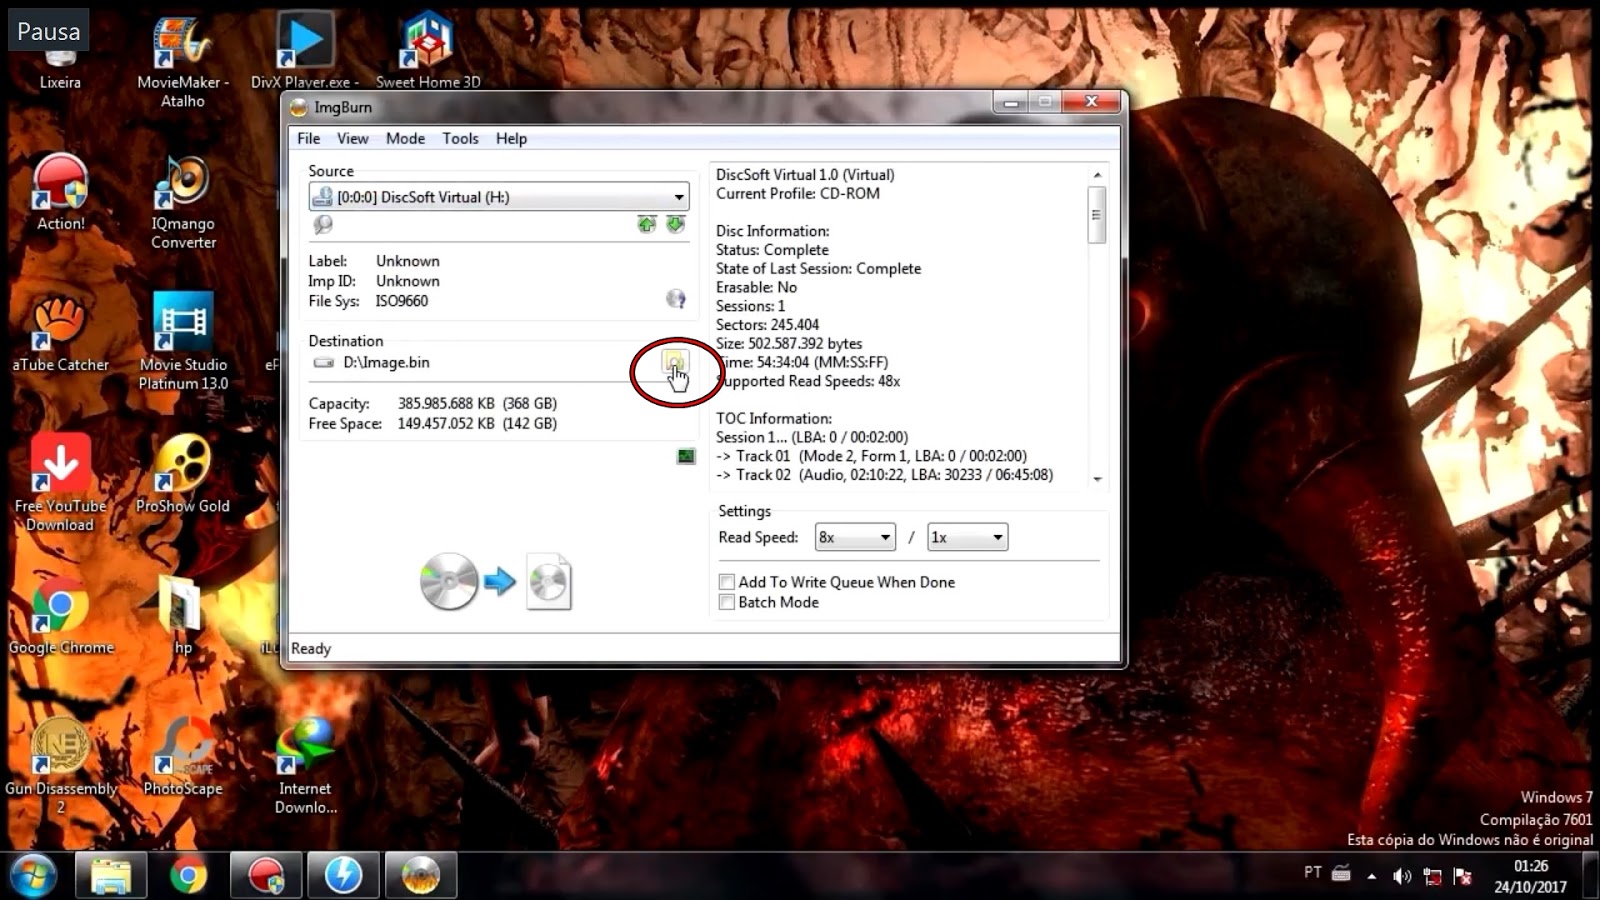
Task: Open Google Chrome desktop shortcut
Action: pyautogui.click(x=60, y=617)
